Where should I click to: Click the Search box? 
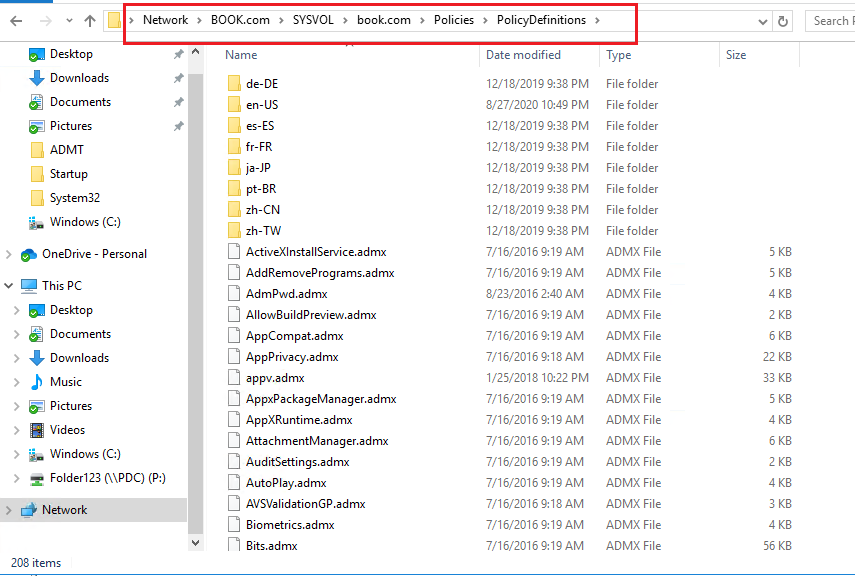pyautogui.click(x=830, y=21)
